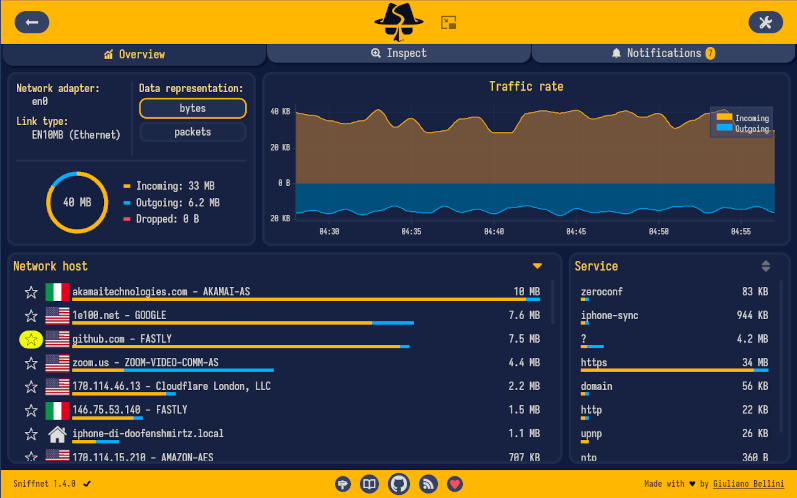Click the zeroconf service row
The image size is (797, 498).
click(675, 292)
